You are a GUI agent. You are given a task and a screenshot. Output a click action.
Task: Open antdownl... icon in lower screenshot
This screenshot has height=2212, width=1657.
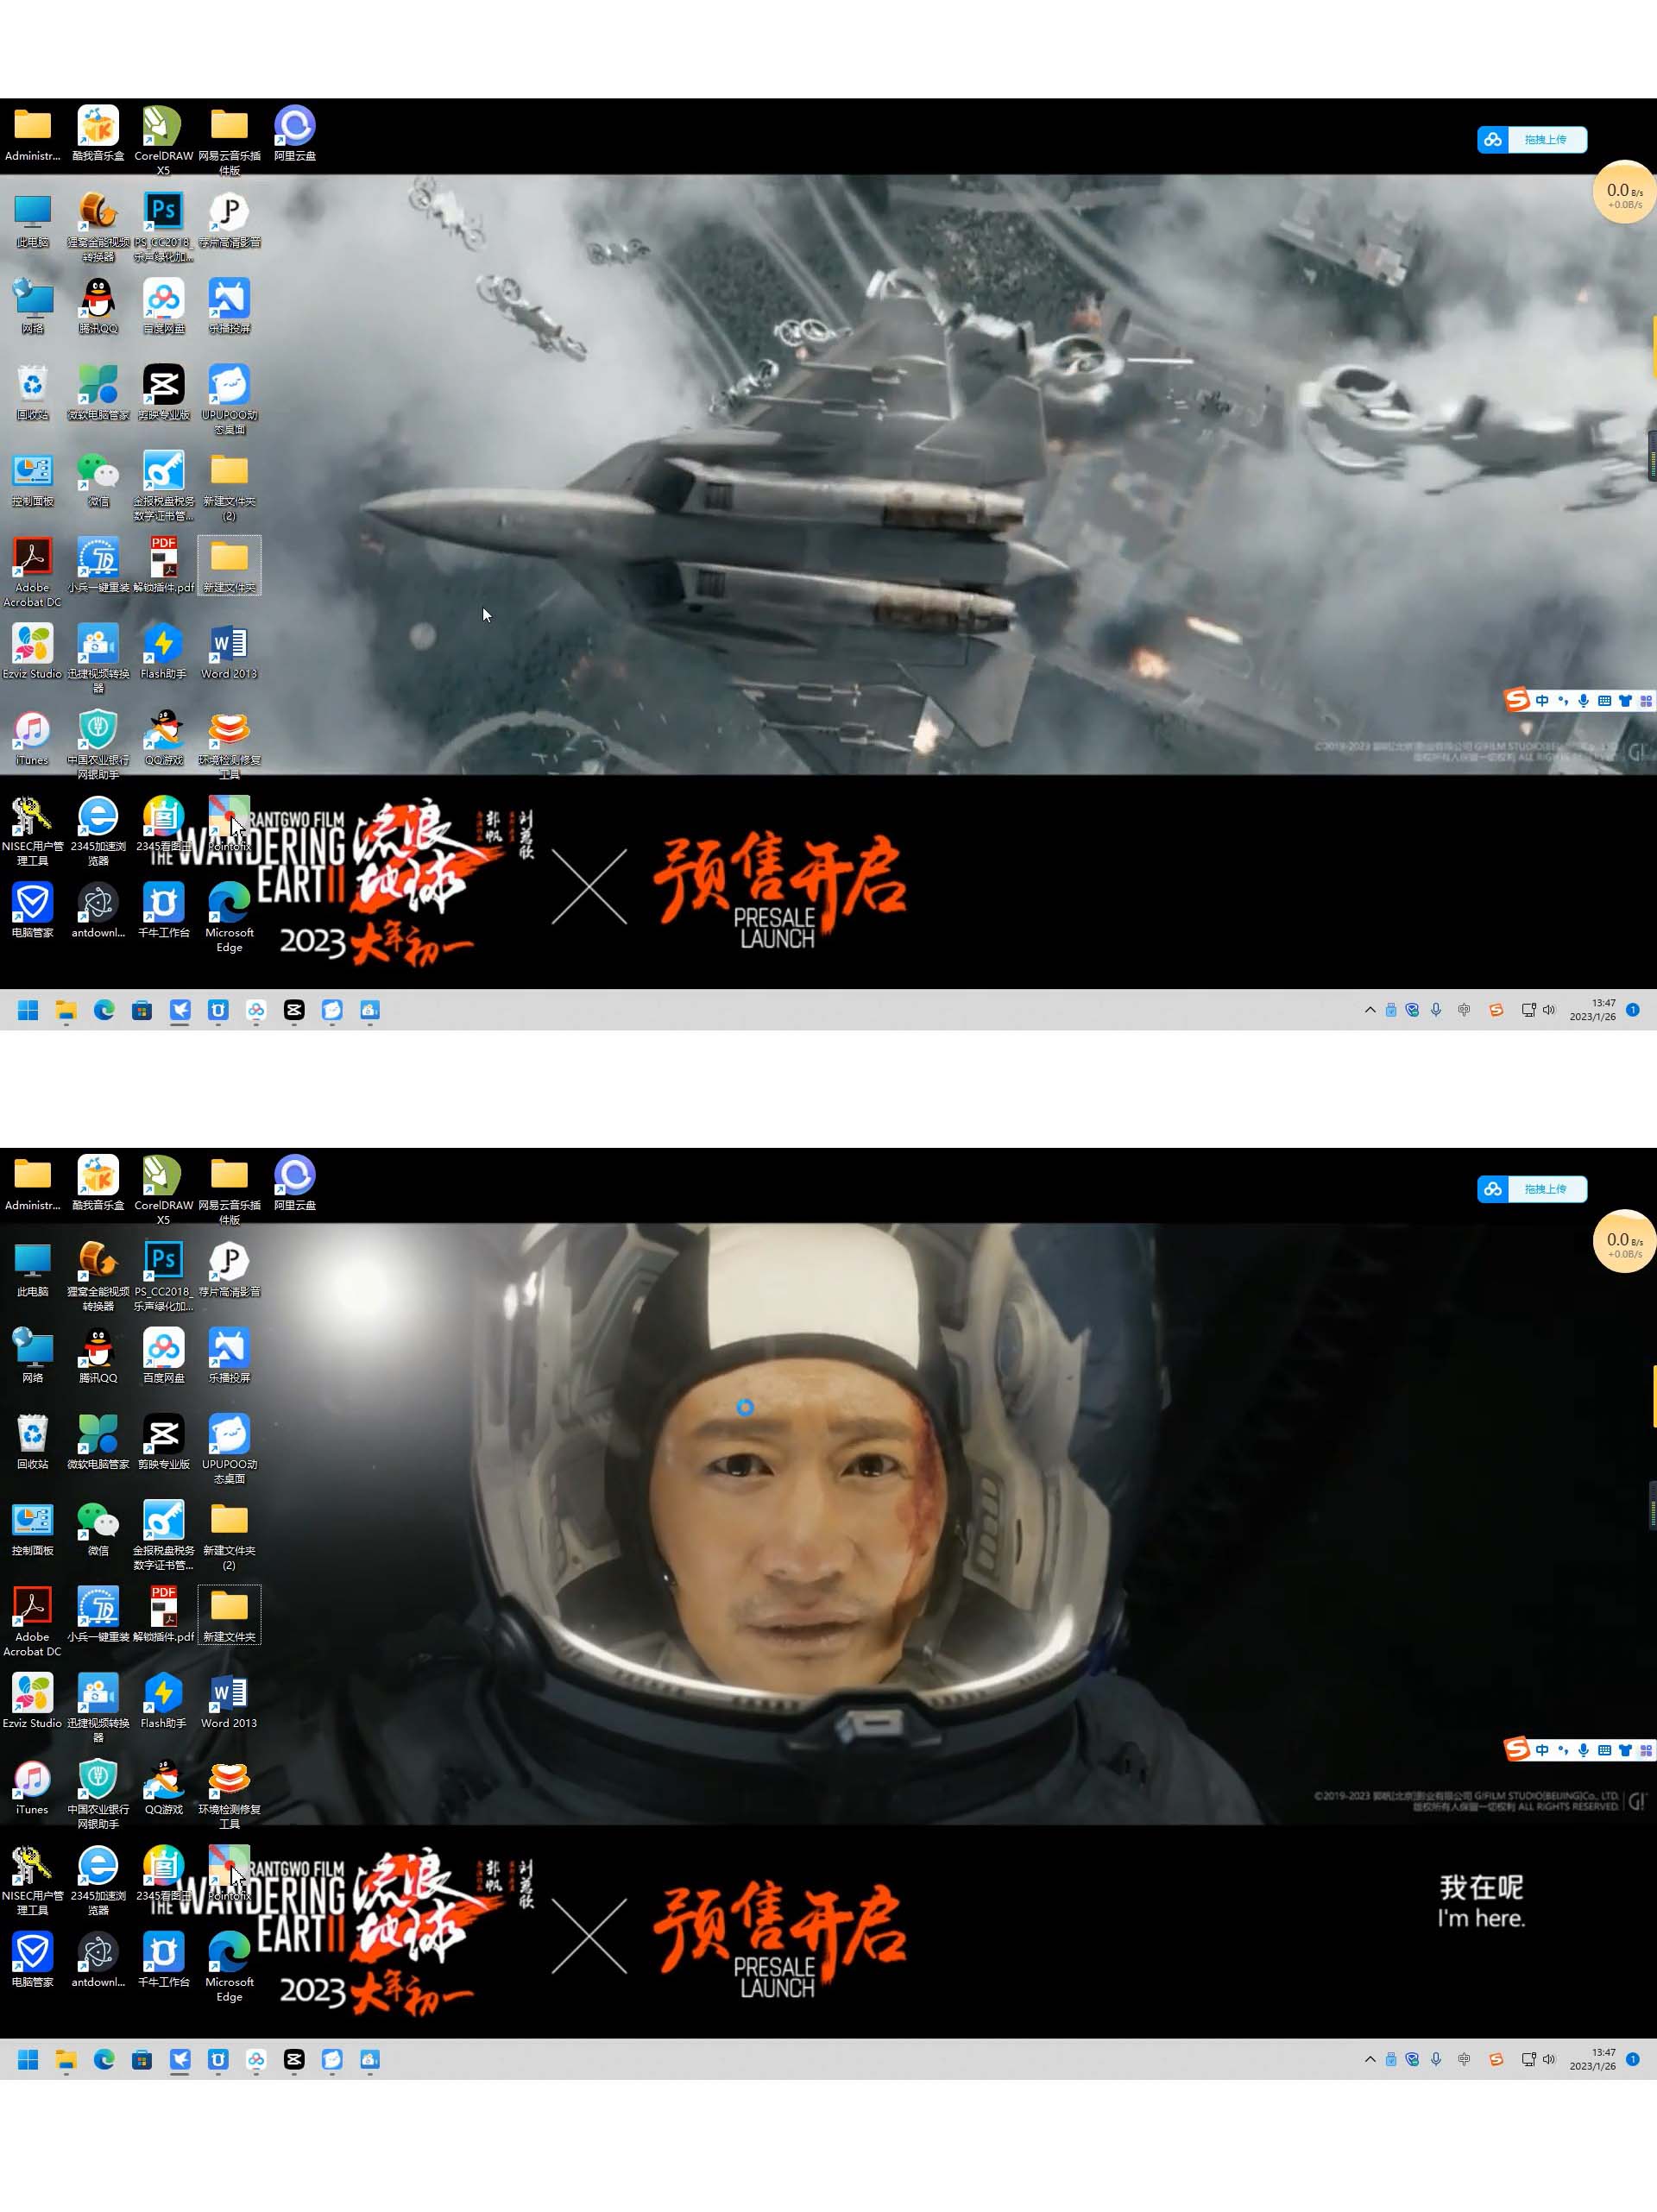coord(98,1958)
